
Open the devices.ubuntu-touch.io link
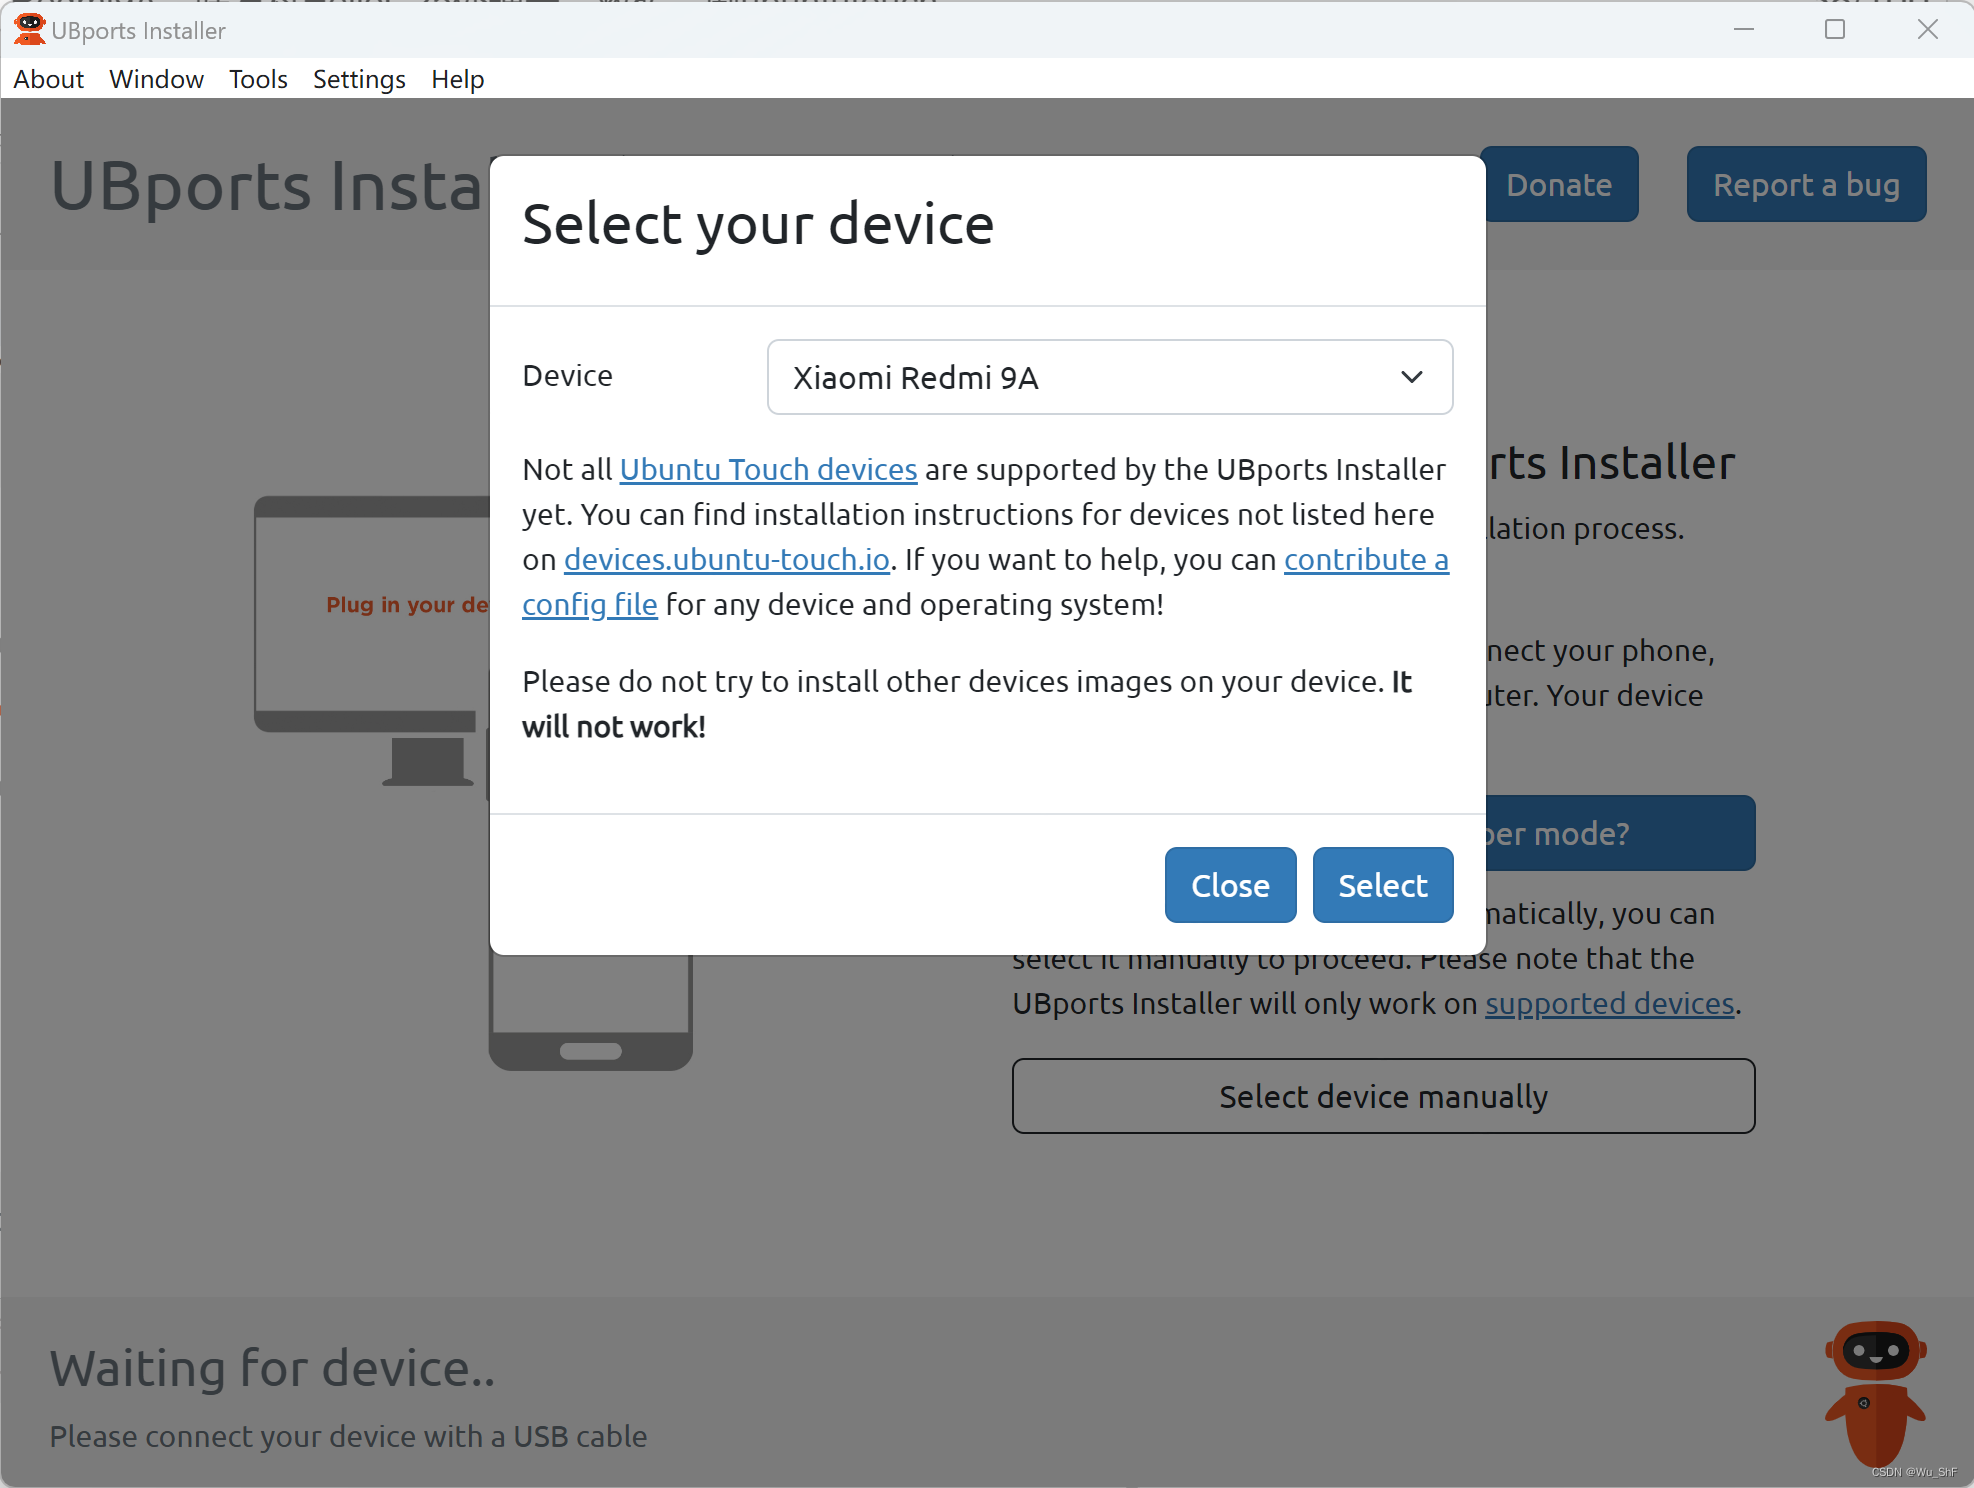point(726,559)
